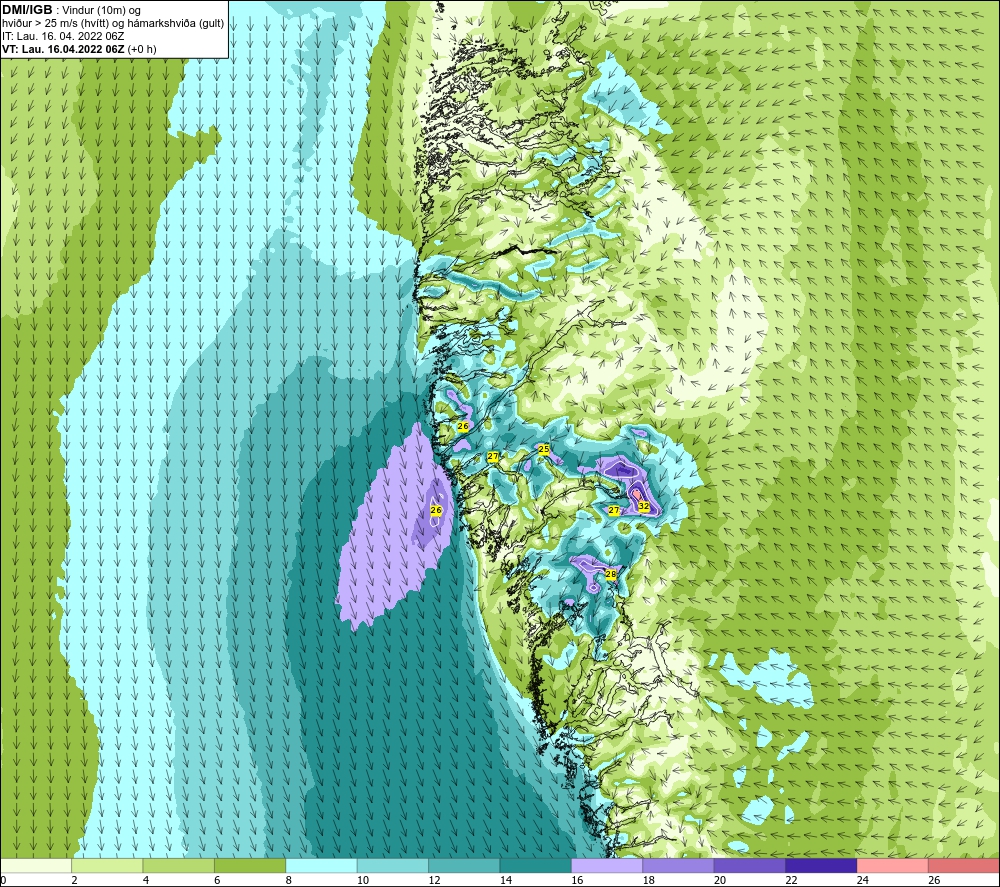Click the 16–18 m/s light purple legend swatch

point(607,865)
